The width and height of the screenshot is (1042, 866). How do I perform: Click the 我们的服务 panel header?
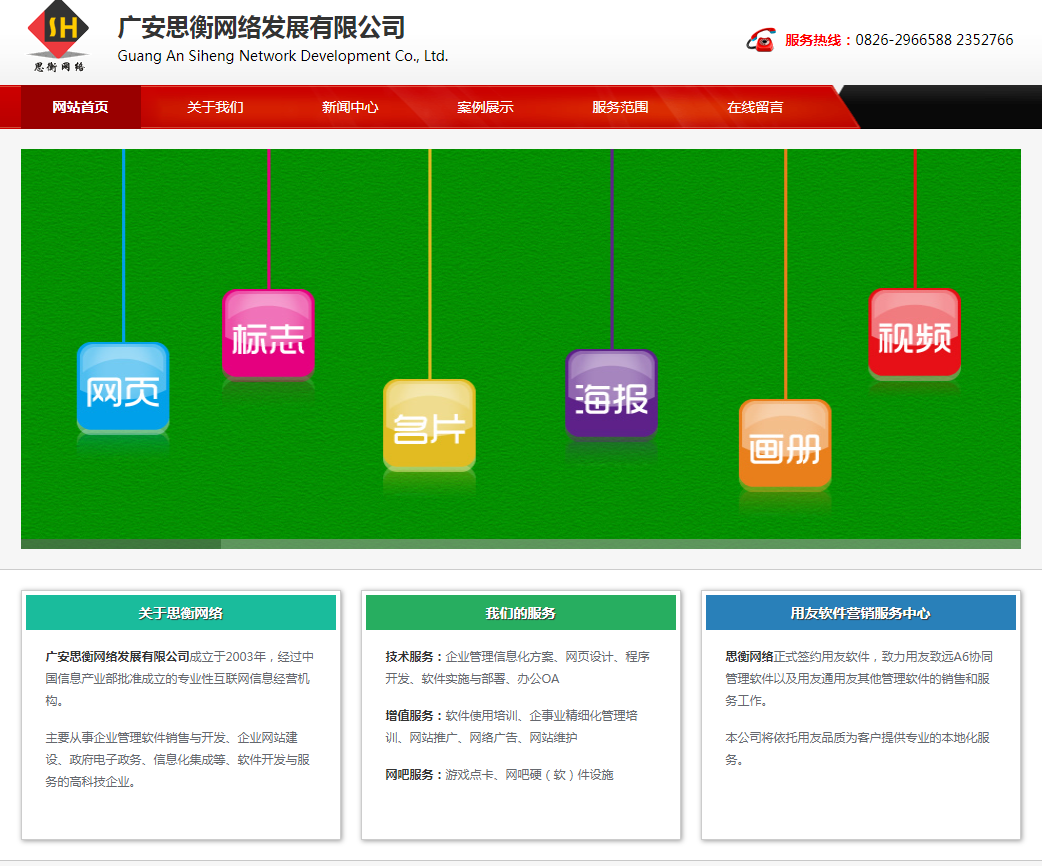tap(521, 613)
